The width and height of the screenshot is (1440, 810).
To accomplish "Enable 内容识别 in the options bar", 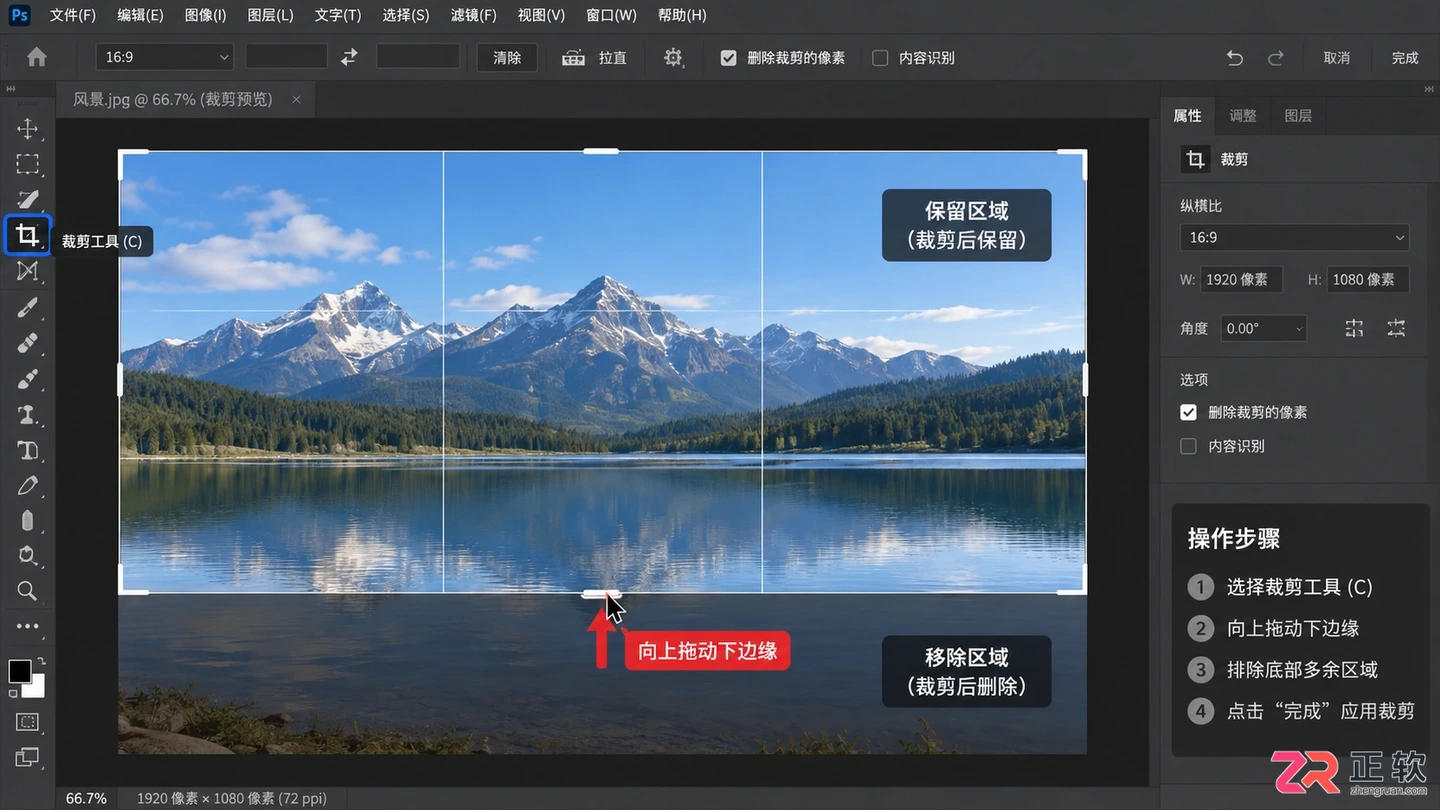I will 880,58.
